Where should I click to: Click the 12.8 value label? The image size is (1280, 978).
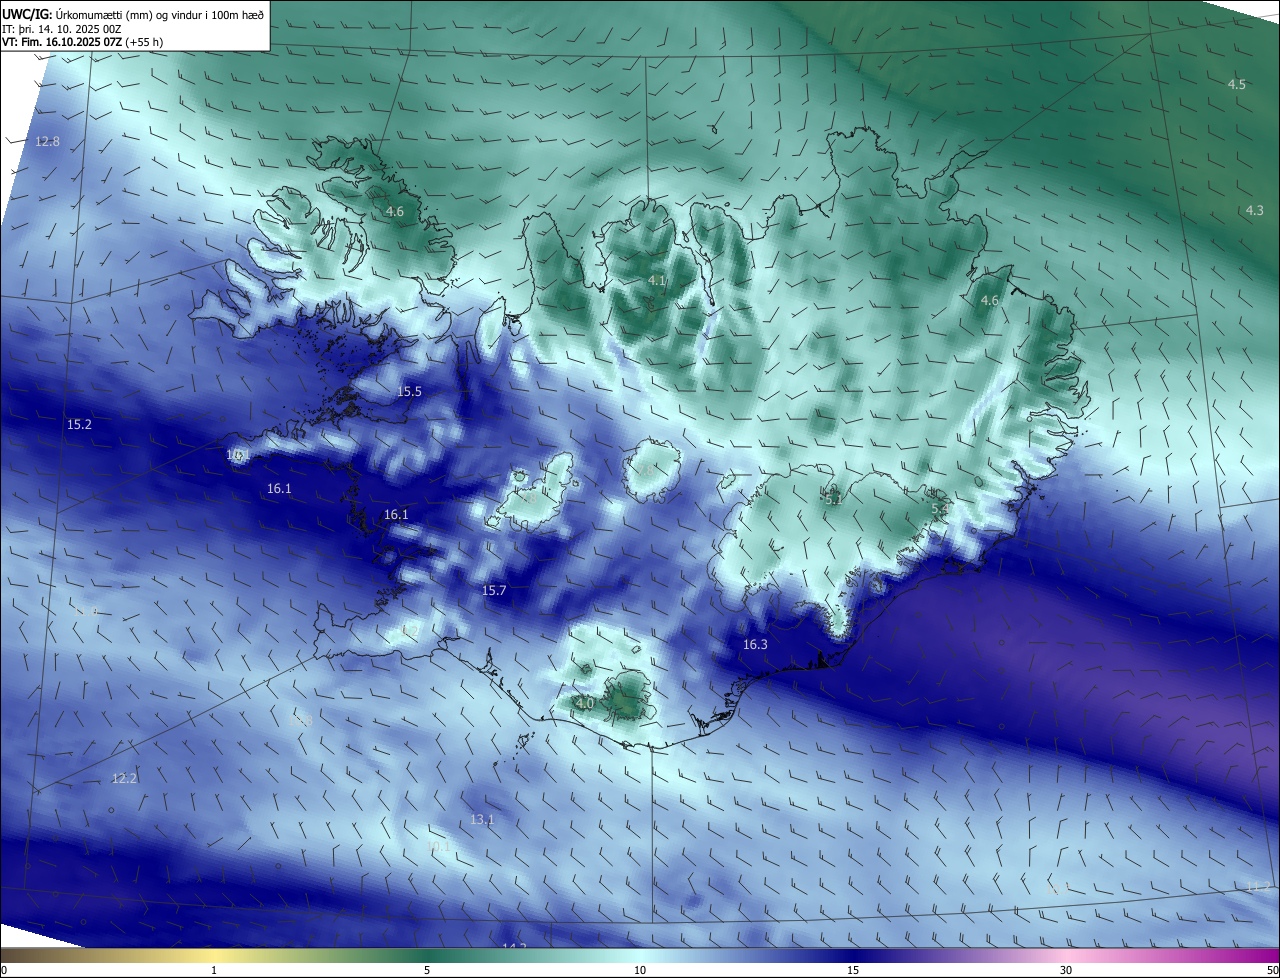47,142
